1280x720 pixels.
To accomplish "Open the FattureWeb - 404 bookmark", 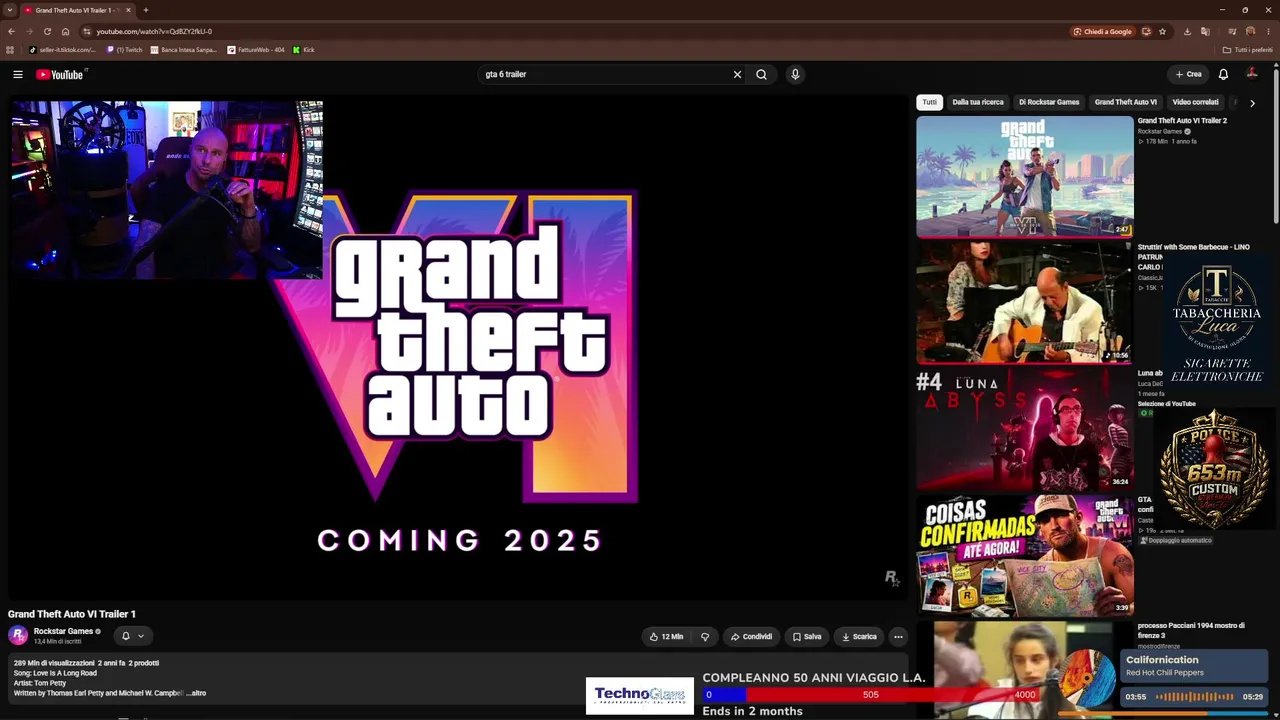I will pyautogui.click(x=256, y=50).
